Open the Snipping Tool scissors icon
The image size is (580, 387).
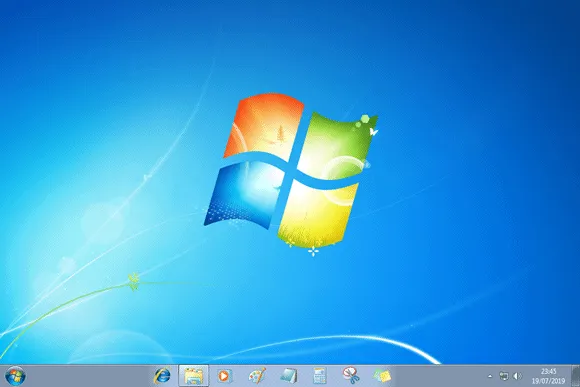point(351,376)
